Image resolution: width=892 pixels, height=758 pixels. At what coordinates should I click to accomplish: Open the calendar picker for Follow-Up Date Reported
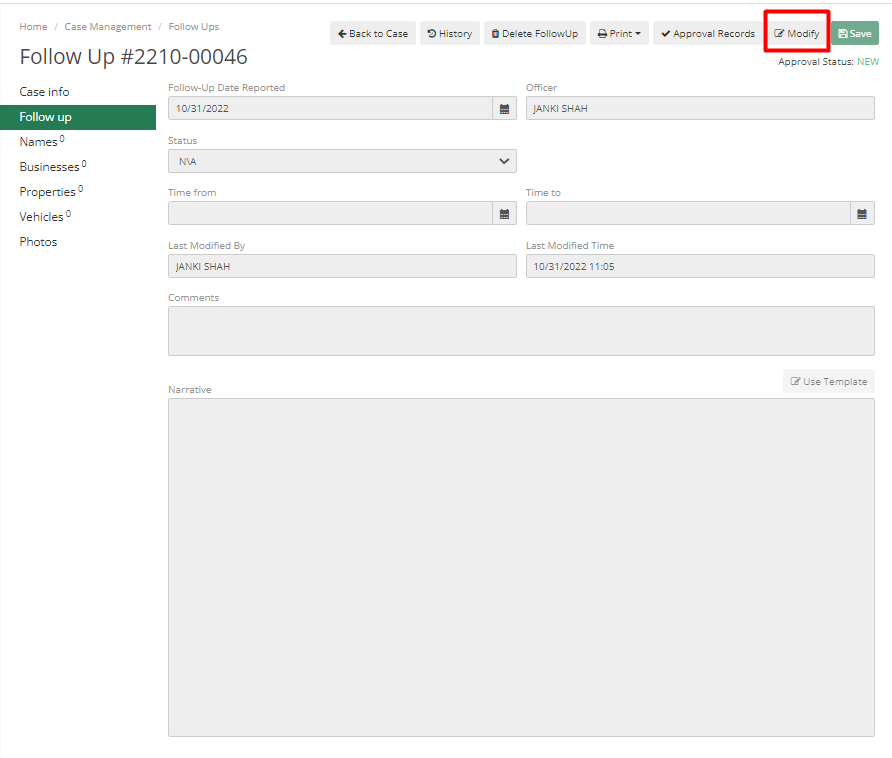[504, 108]
